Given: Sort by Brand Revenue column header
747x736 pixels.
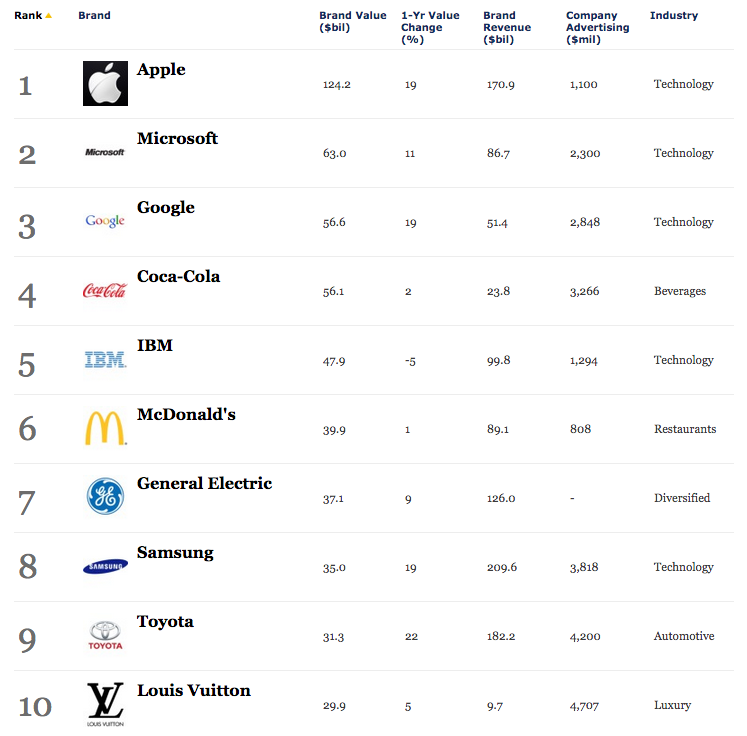Looking at the screenshot, I should [x=507, y=27].
